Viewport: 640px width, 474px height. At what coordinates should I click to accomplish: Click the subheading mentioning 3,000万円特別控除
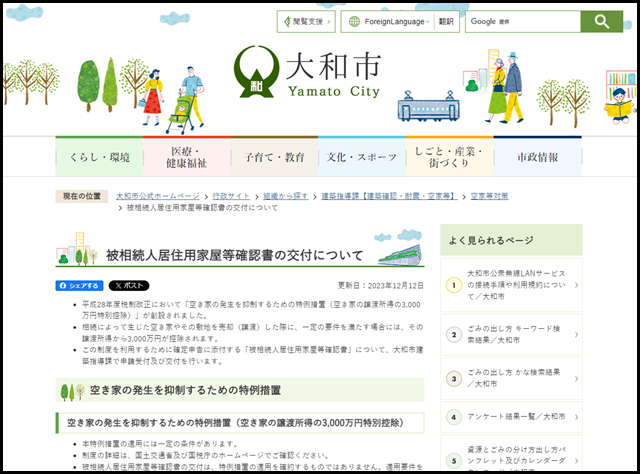click(x=235, y=423)
